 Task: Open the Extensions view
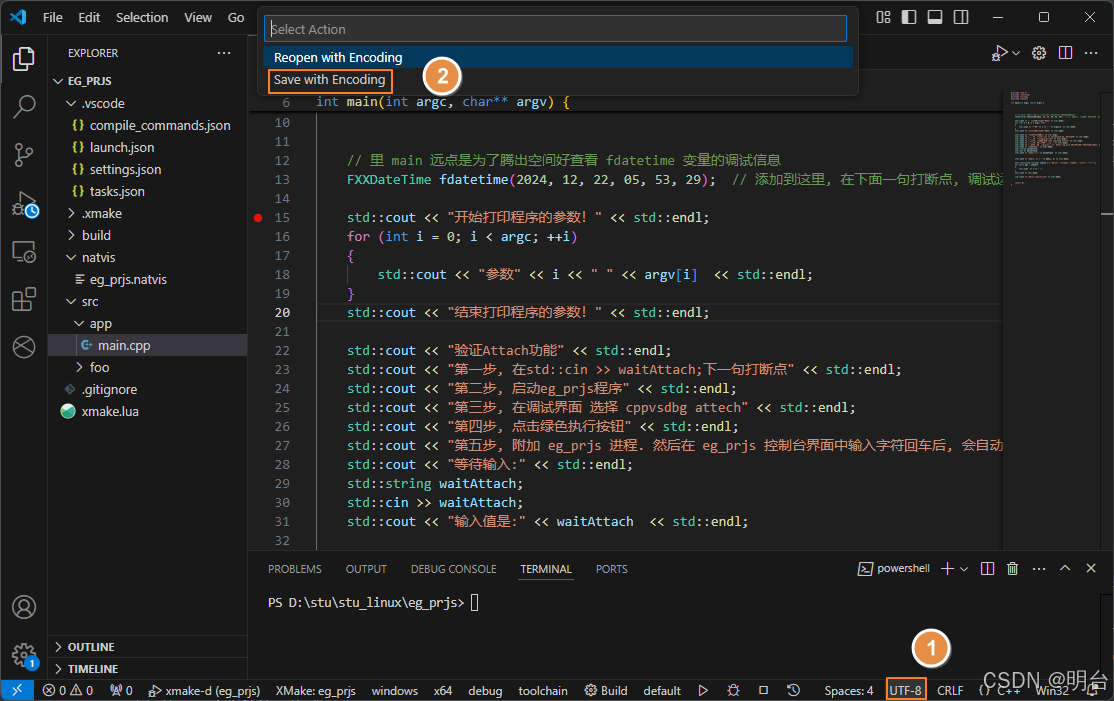point(23,299)
